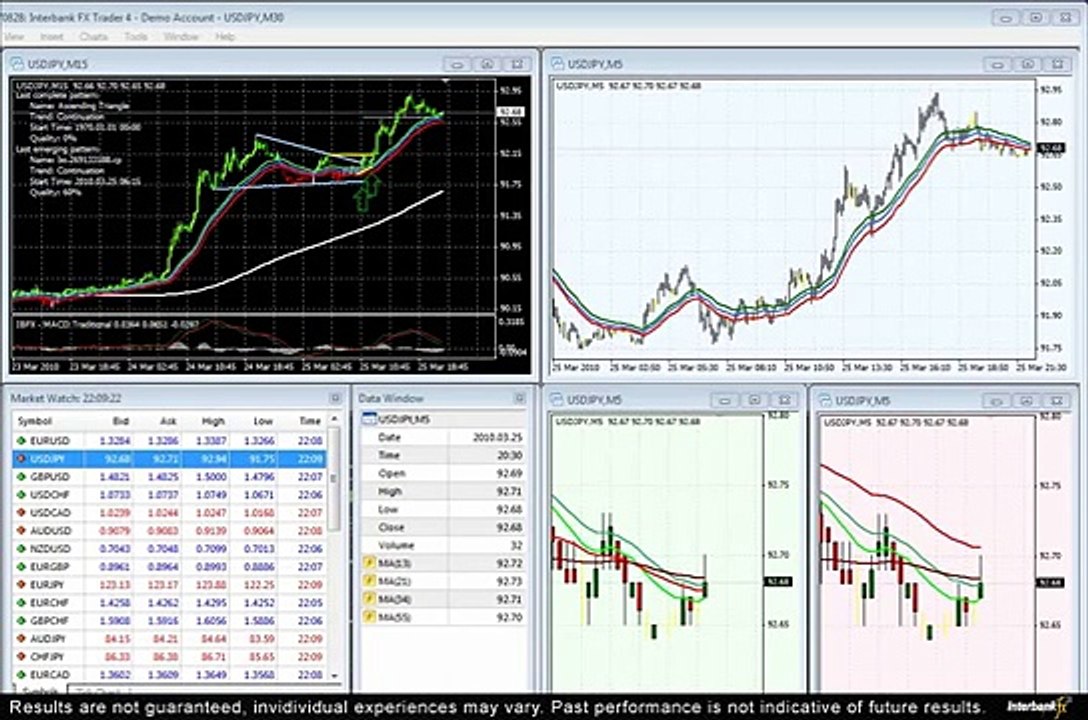Click the EURCHF green direction arrow icon

pyautogui.click(x=22, y=603)
